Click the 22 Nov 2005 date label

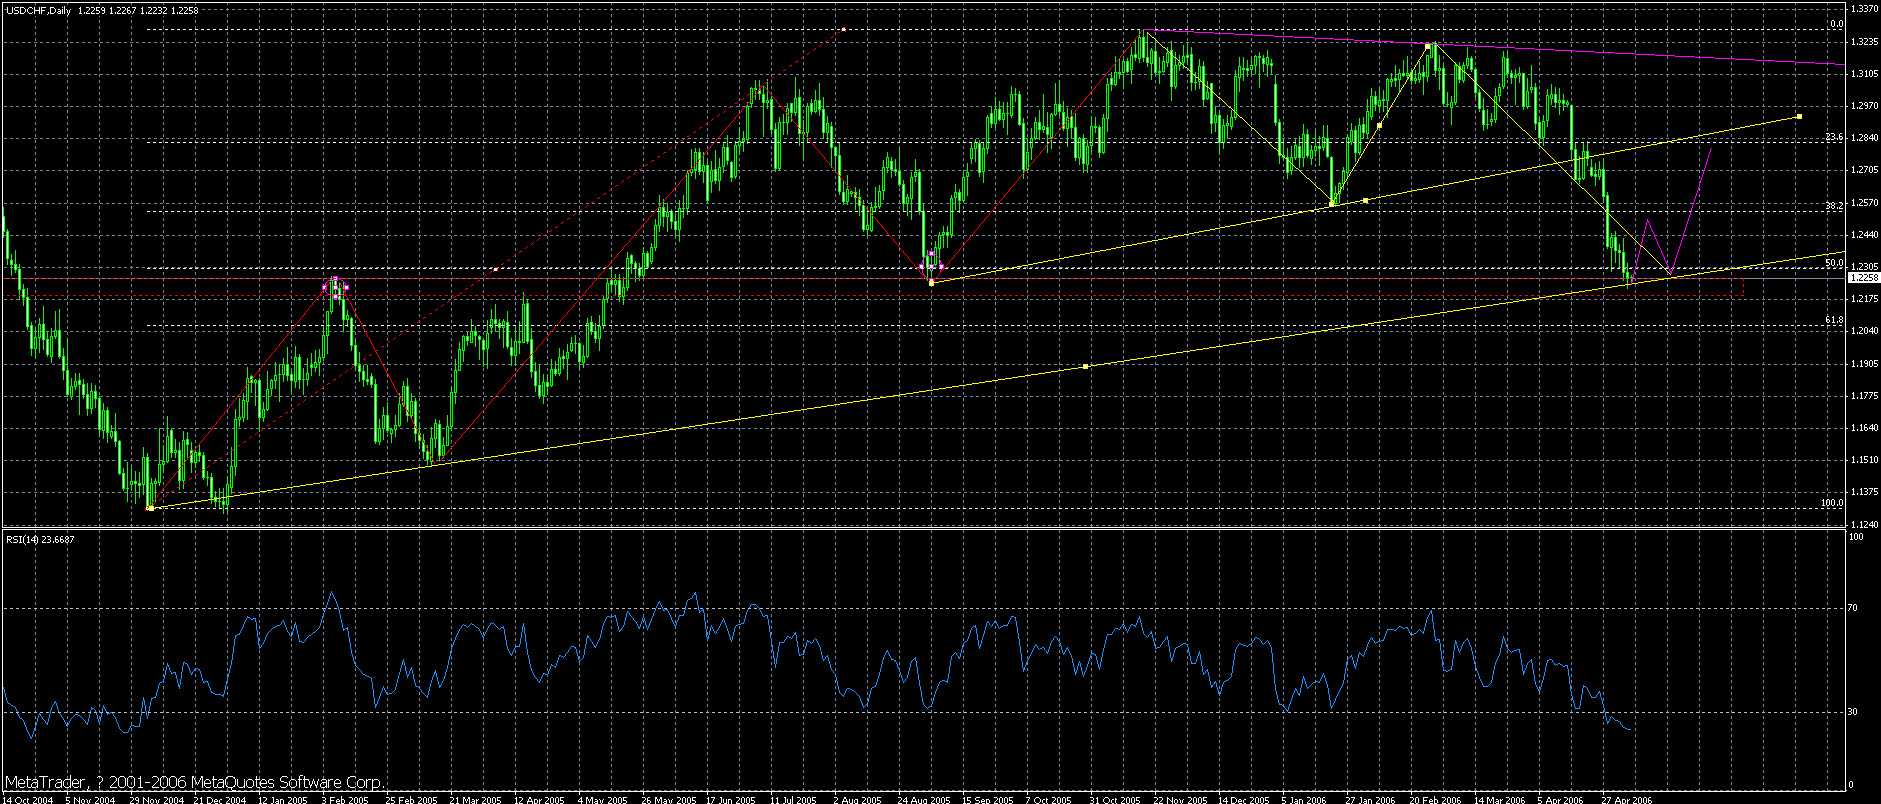coord(1180,799)
